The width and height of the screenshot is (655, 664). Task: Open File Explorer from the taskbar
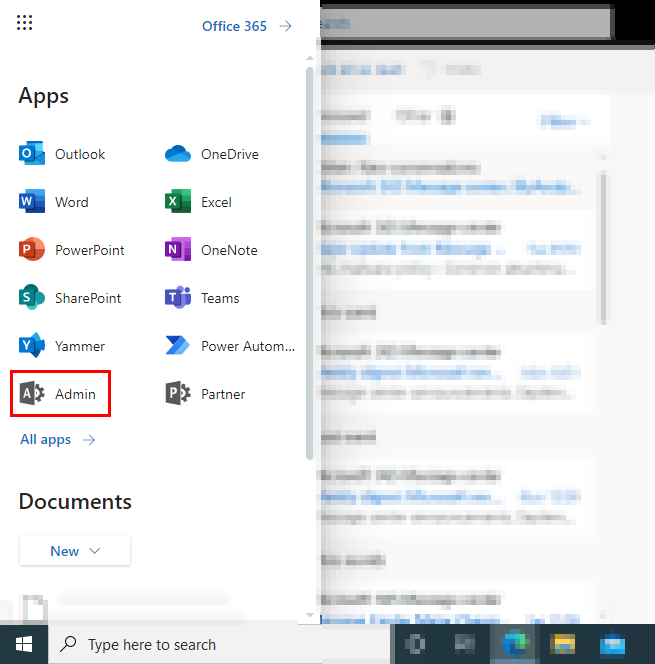pos(563,645)
